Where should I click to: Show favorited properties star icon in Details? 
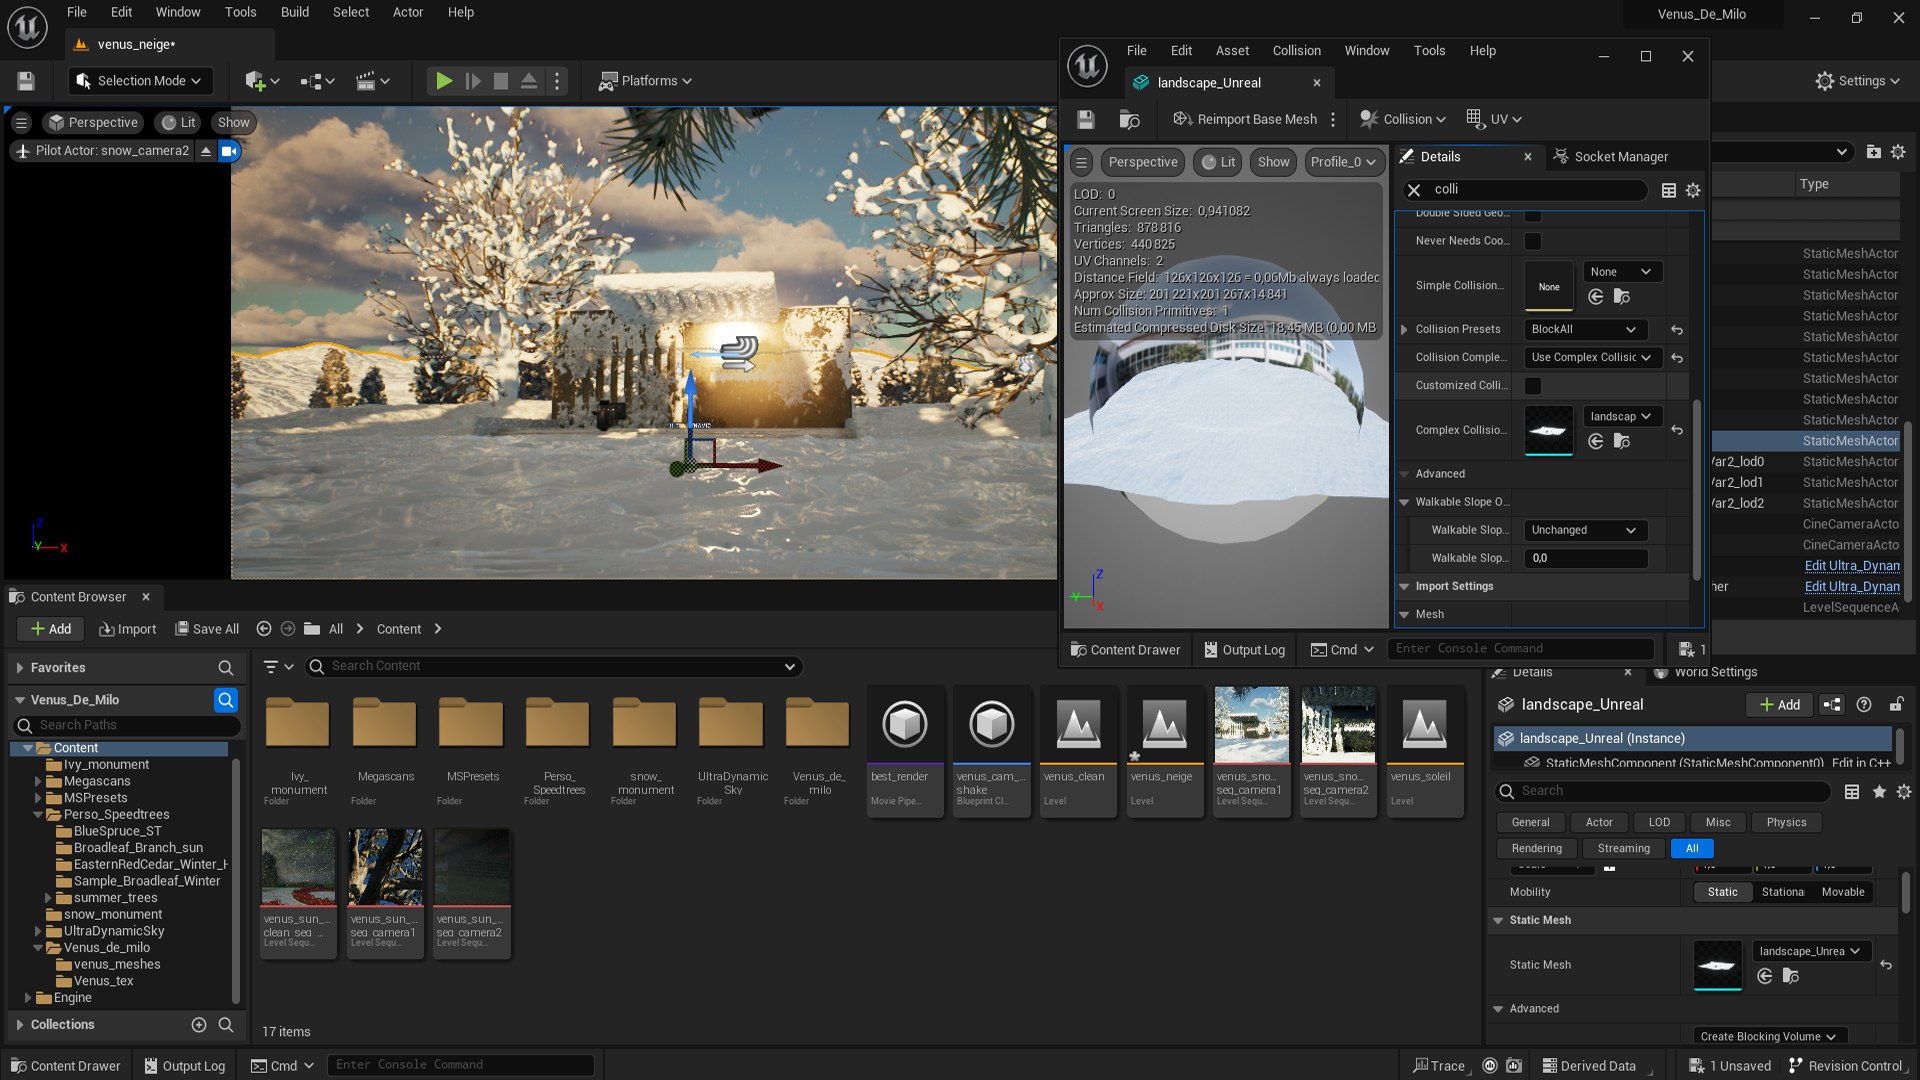(x=1879, y=792)
